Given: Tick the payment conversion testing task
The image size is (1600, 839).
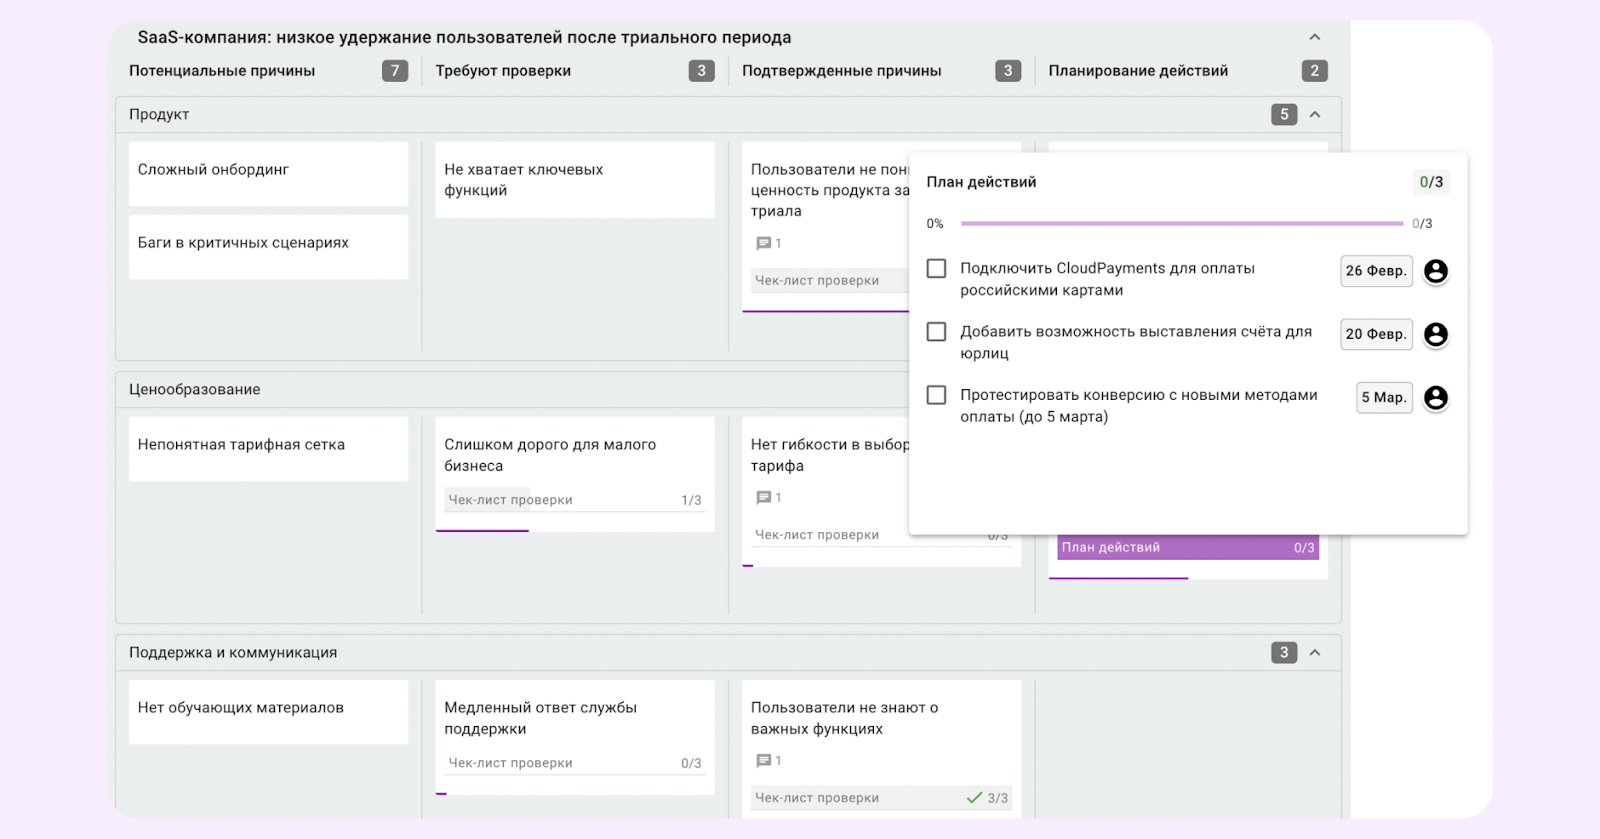Looking at the screenshot, I should 936,395.
